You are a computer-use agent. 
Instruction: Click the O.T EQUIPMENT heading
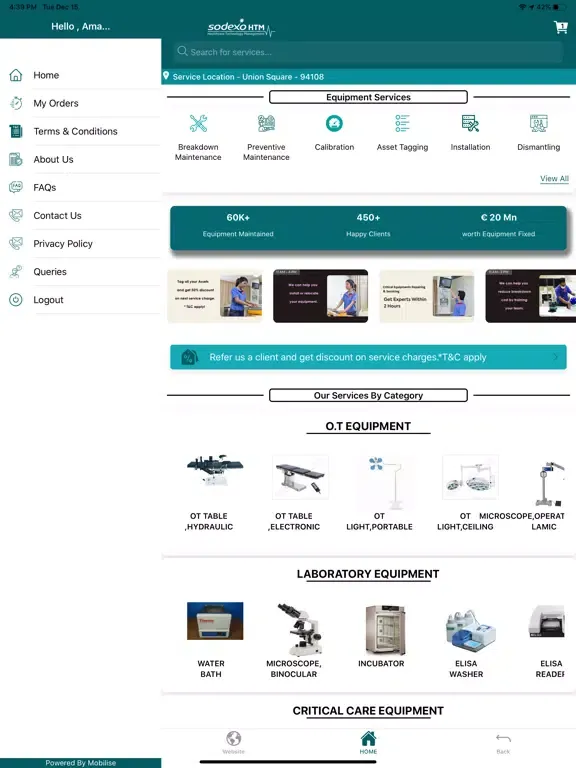pos(368,426)
